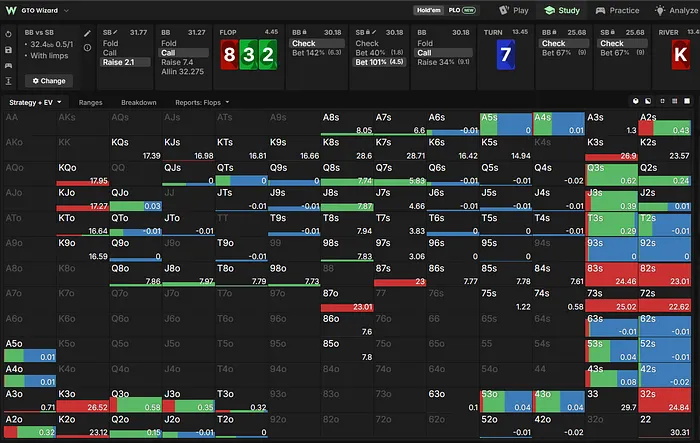700x443 pixels.
Task: Switch to the Ranges tab
Action: (91, 102)
